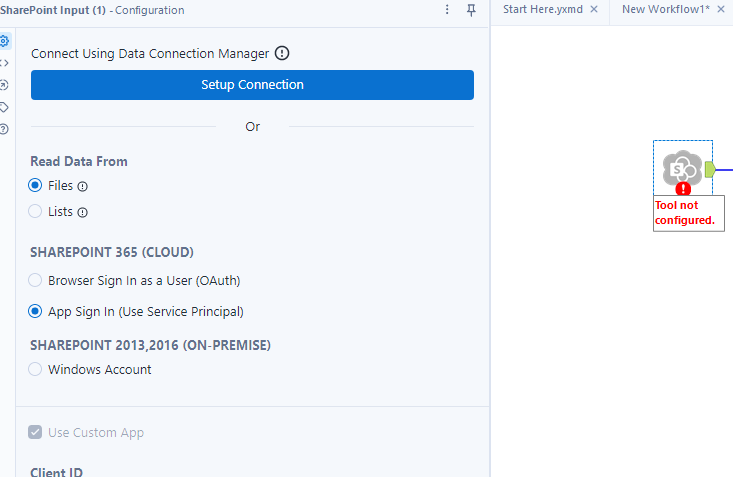733x477 pixels.
Task: Select the Lists radio button
Action: coord(36,211)
